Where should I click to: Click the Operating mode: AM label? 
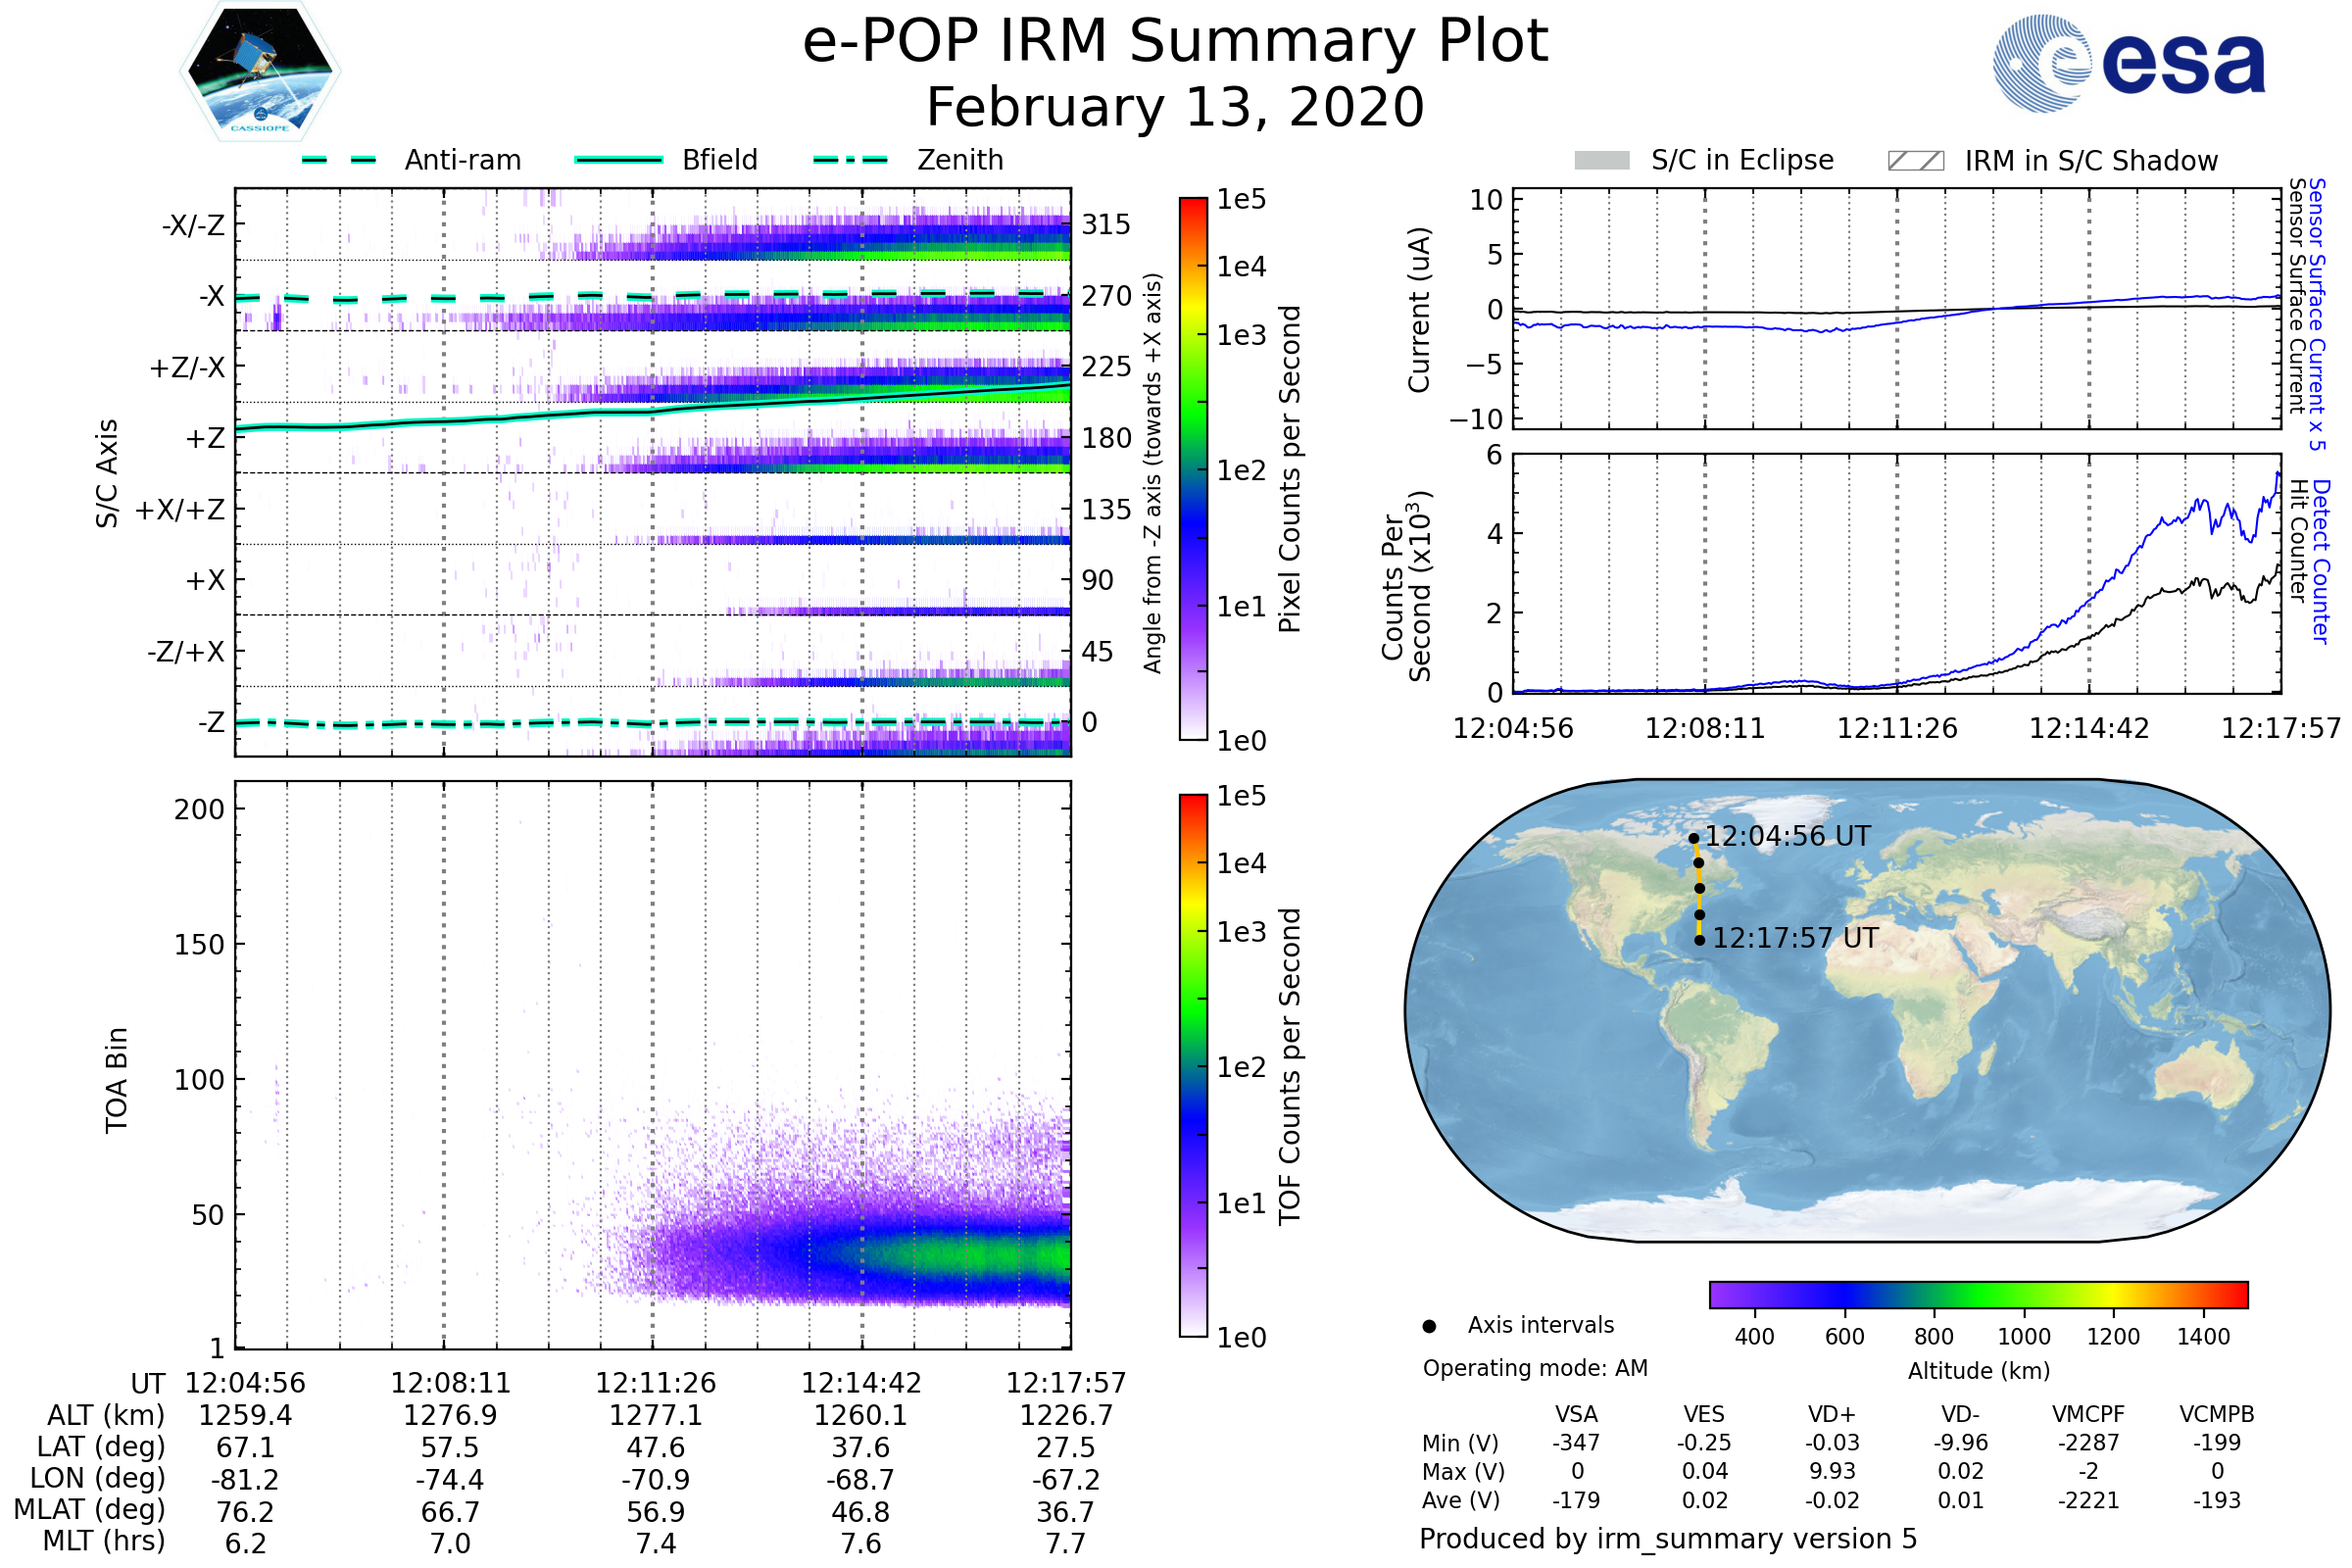(1535, 1368)
